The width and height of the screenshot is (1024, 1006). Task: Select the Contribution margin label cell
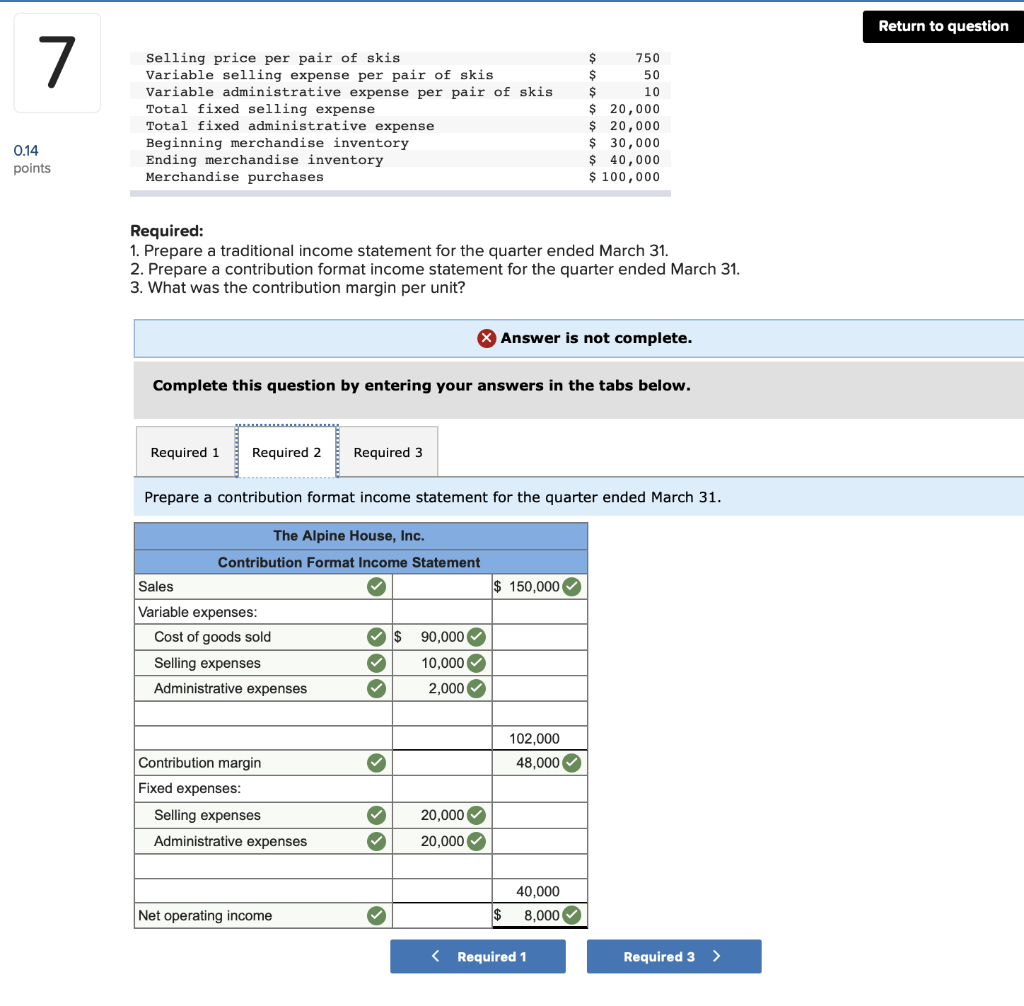click(x=263, y=763)
